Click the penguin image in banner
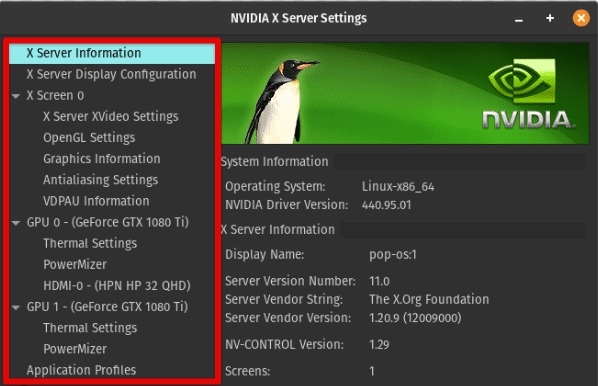Screen dimensions: 598x386 tap(281, 101)
